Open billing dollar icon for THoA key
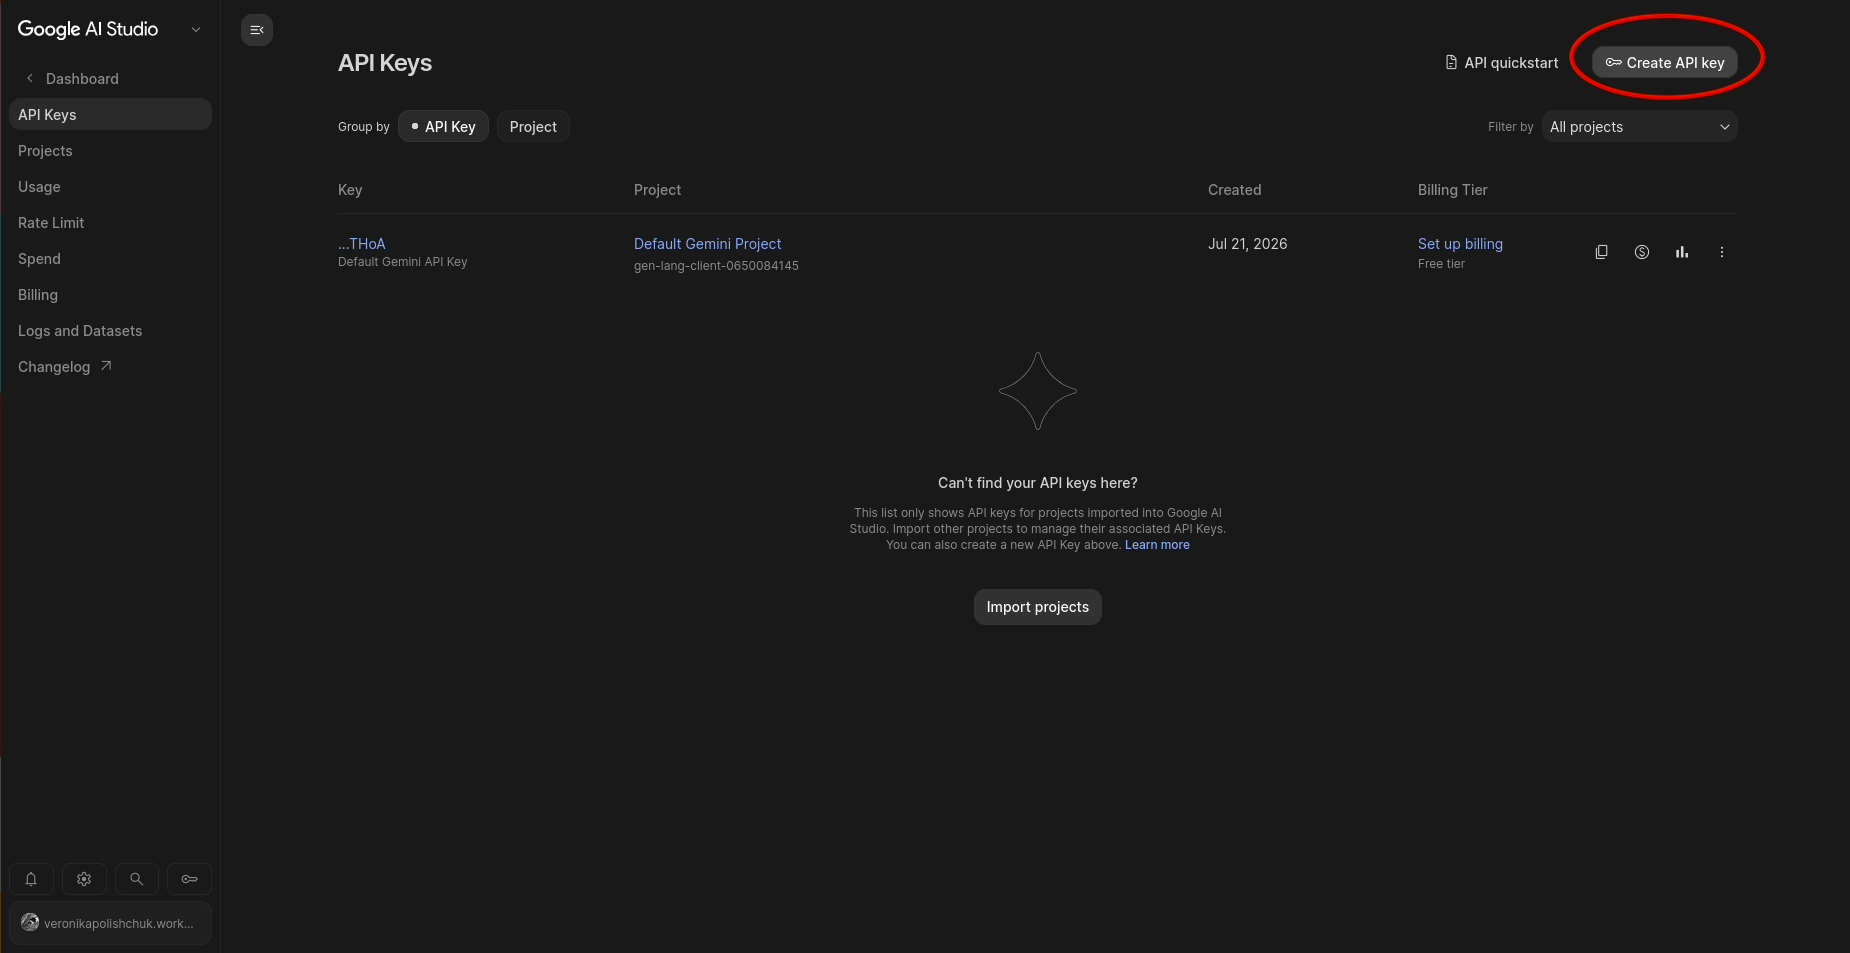 (1641, 252)
